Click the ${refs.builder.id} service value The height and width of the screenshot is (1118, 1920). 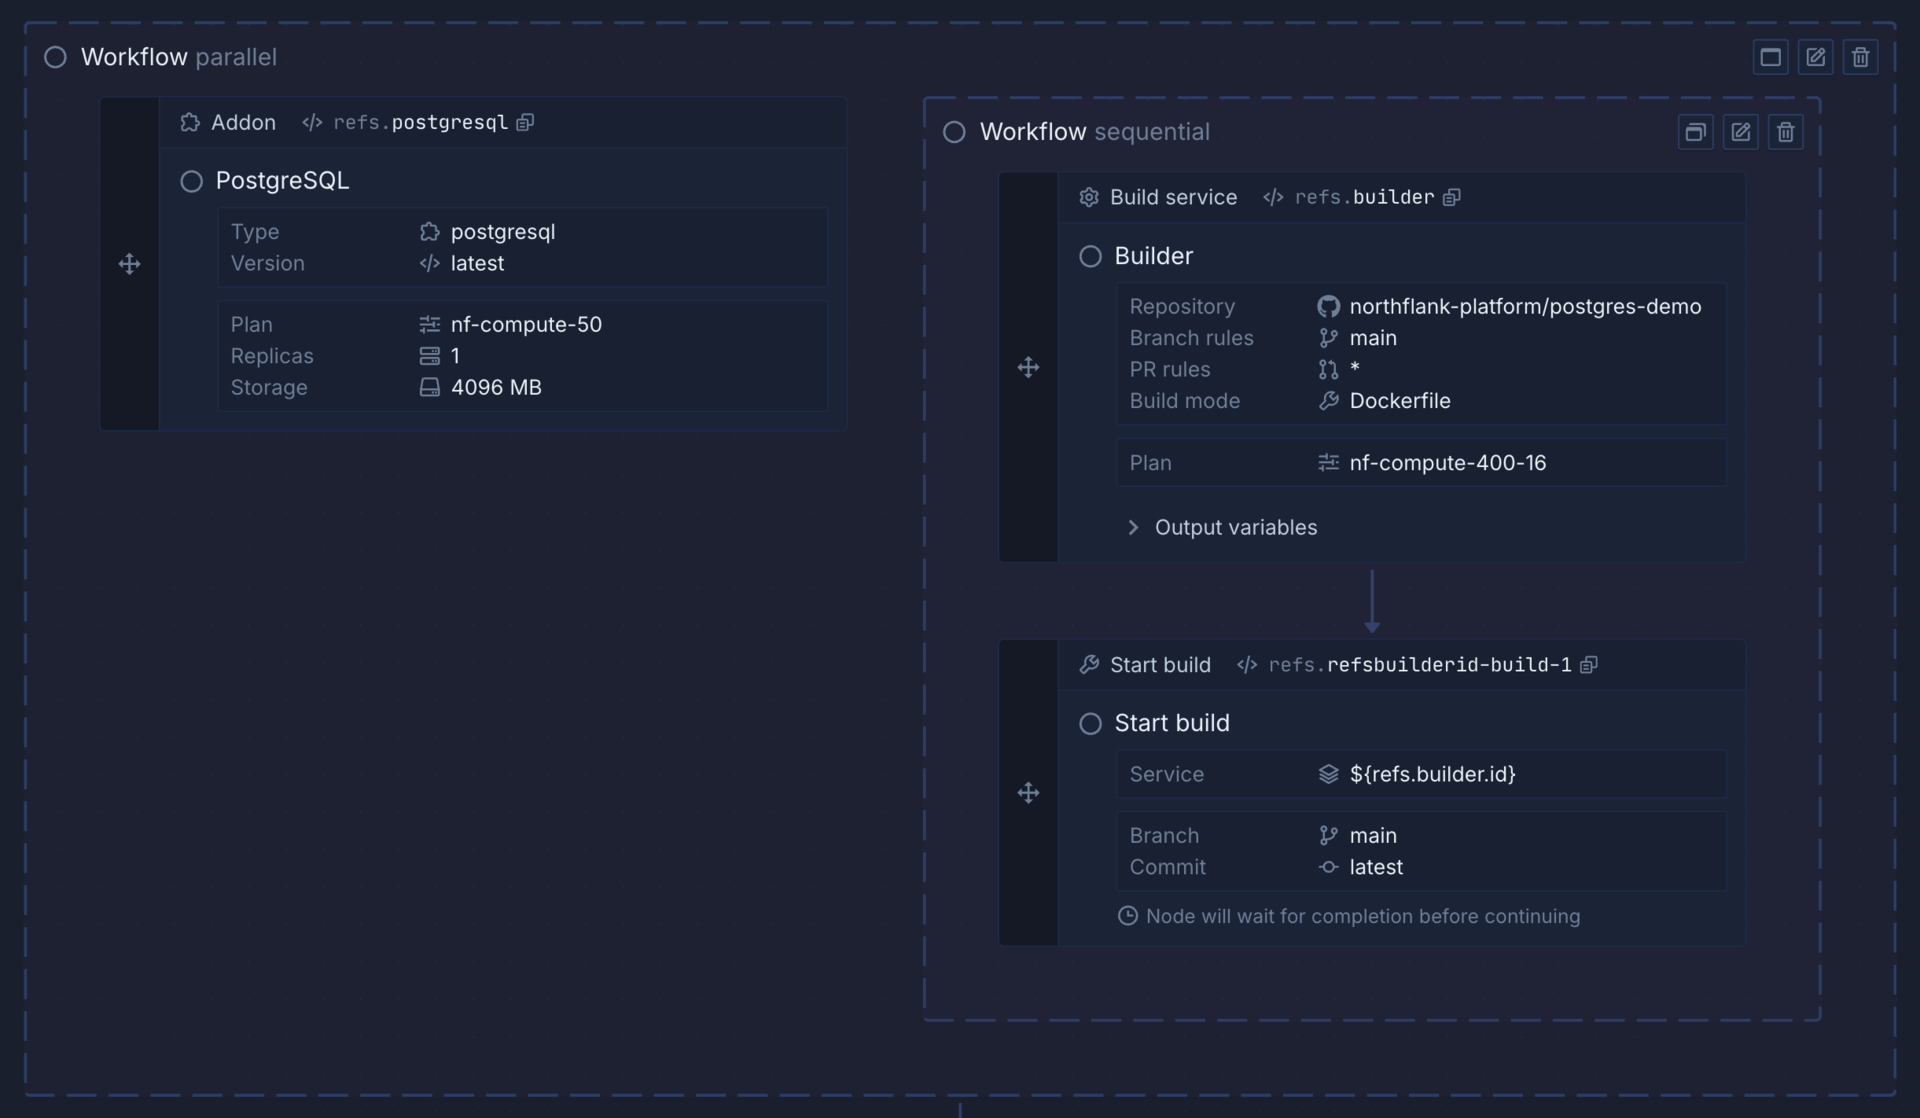click(1432, 774)
